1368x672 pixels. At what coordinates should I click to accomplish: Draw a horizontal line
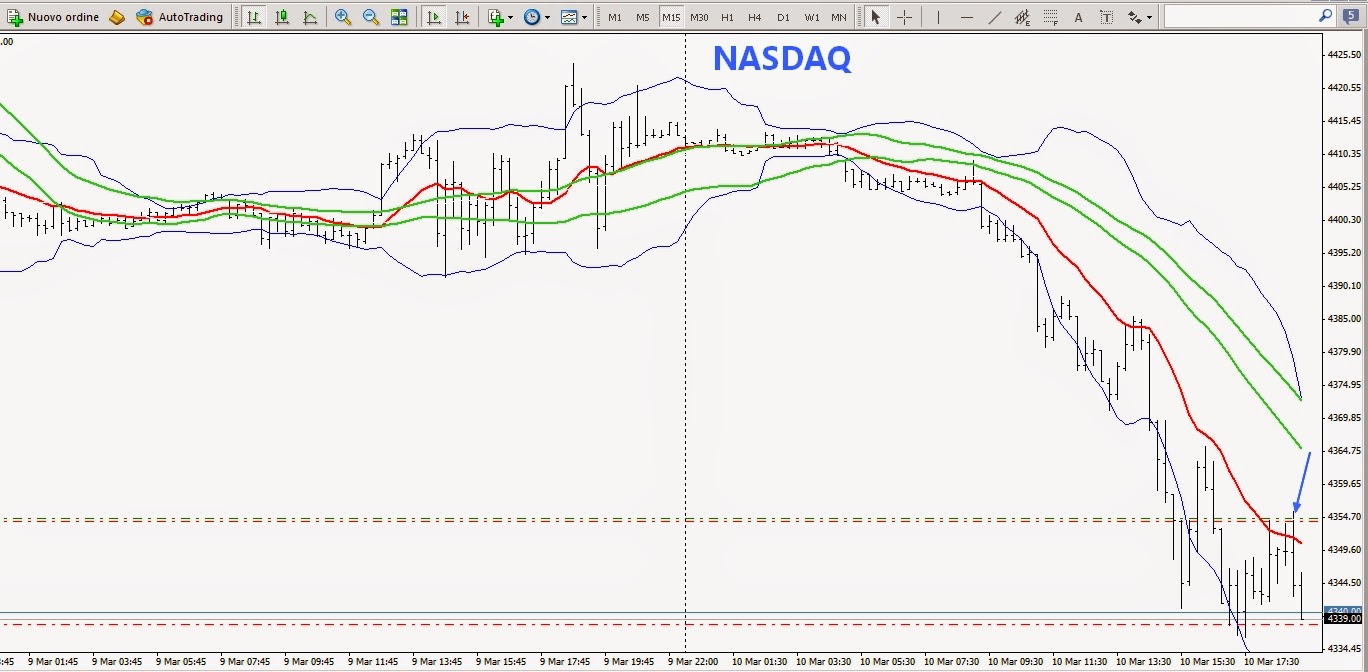point(966,17)
